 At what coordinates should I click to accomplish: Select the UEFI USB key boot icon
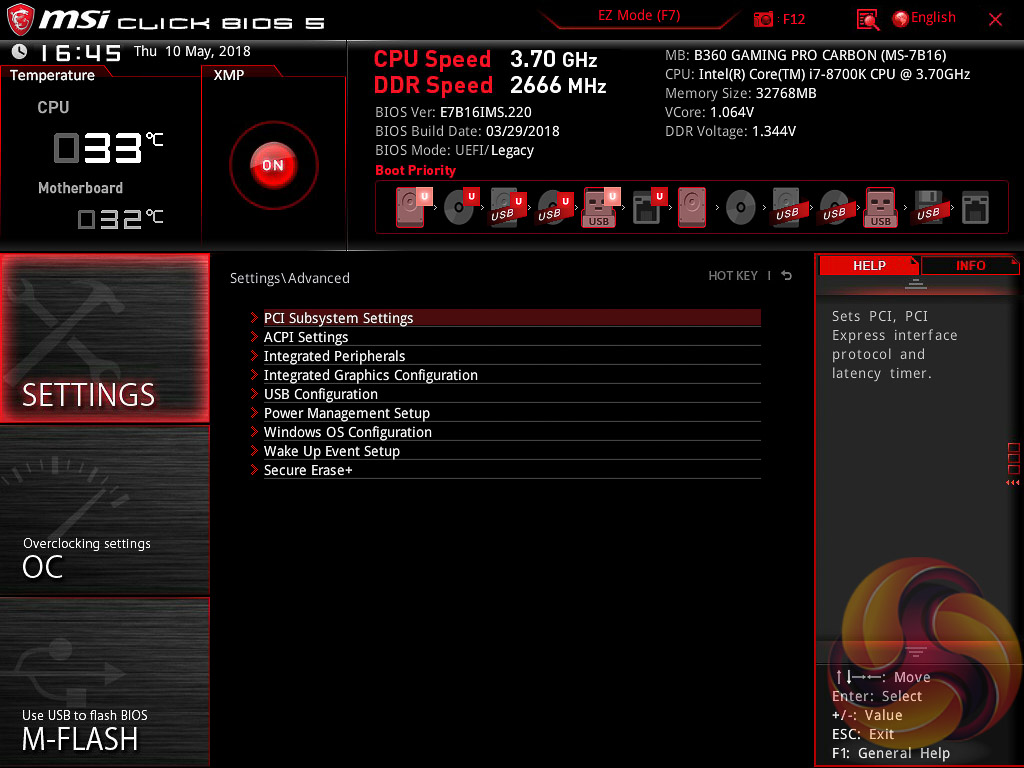tap(600, 207)
